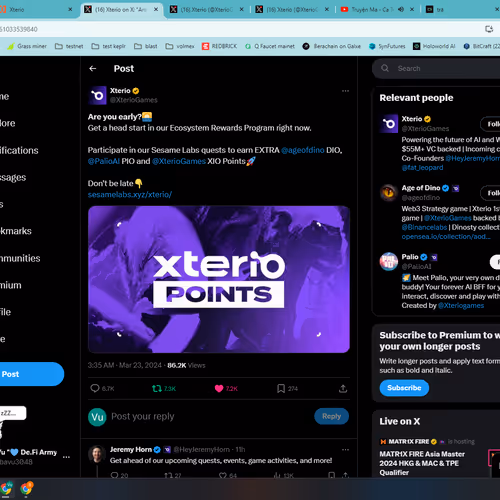Click the Age of Dino profile avatar

[x=389, y=193]
